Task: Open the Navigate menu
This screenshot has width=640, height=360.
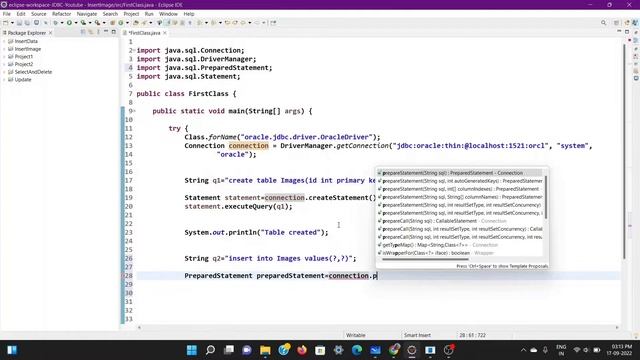Action: click(87, 14)
